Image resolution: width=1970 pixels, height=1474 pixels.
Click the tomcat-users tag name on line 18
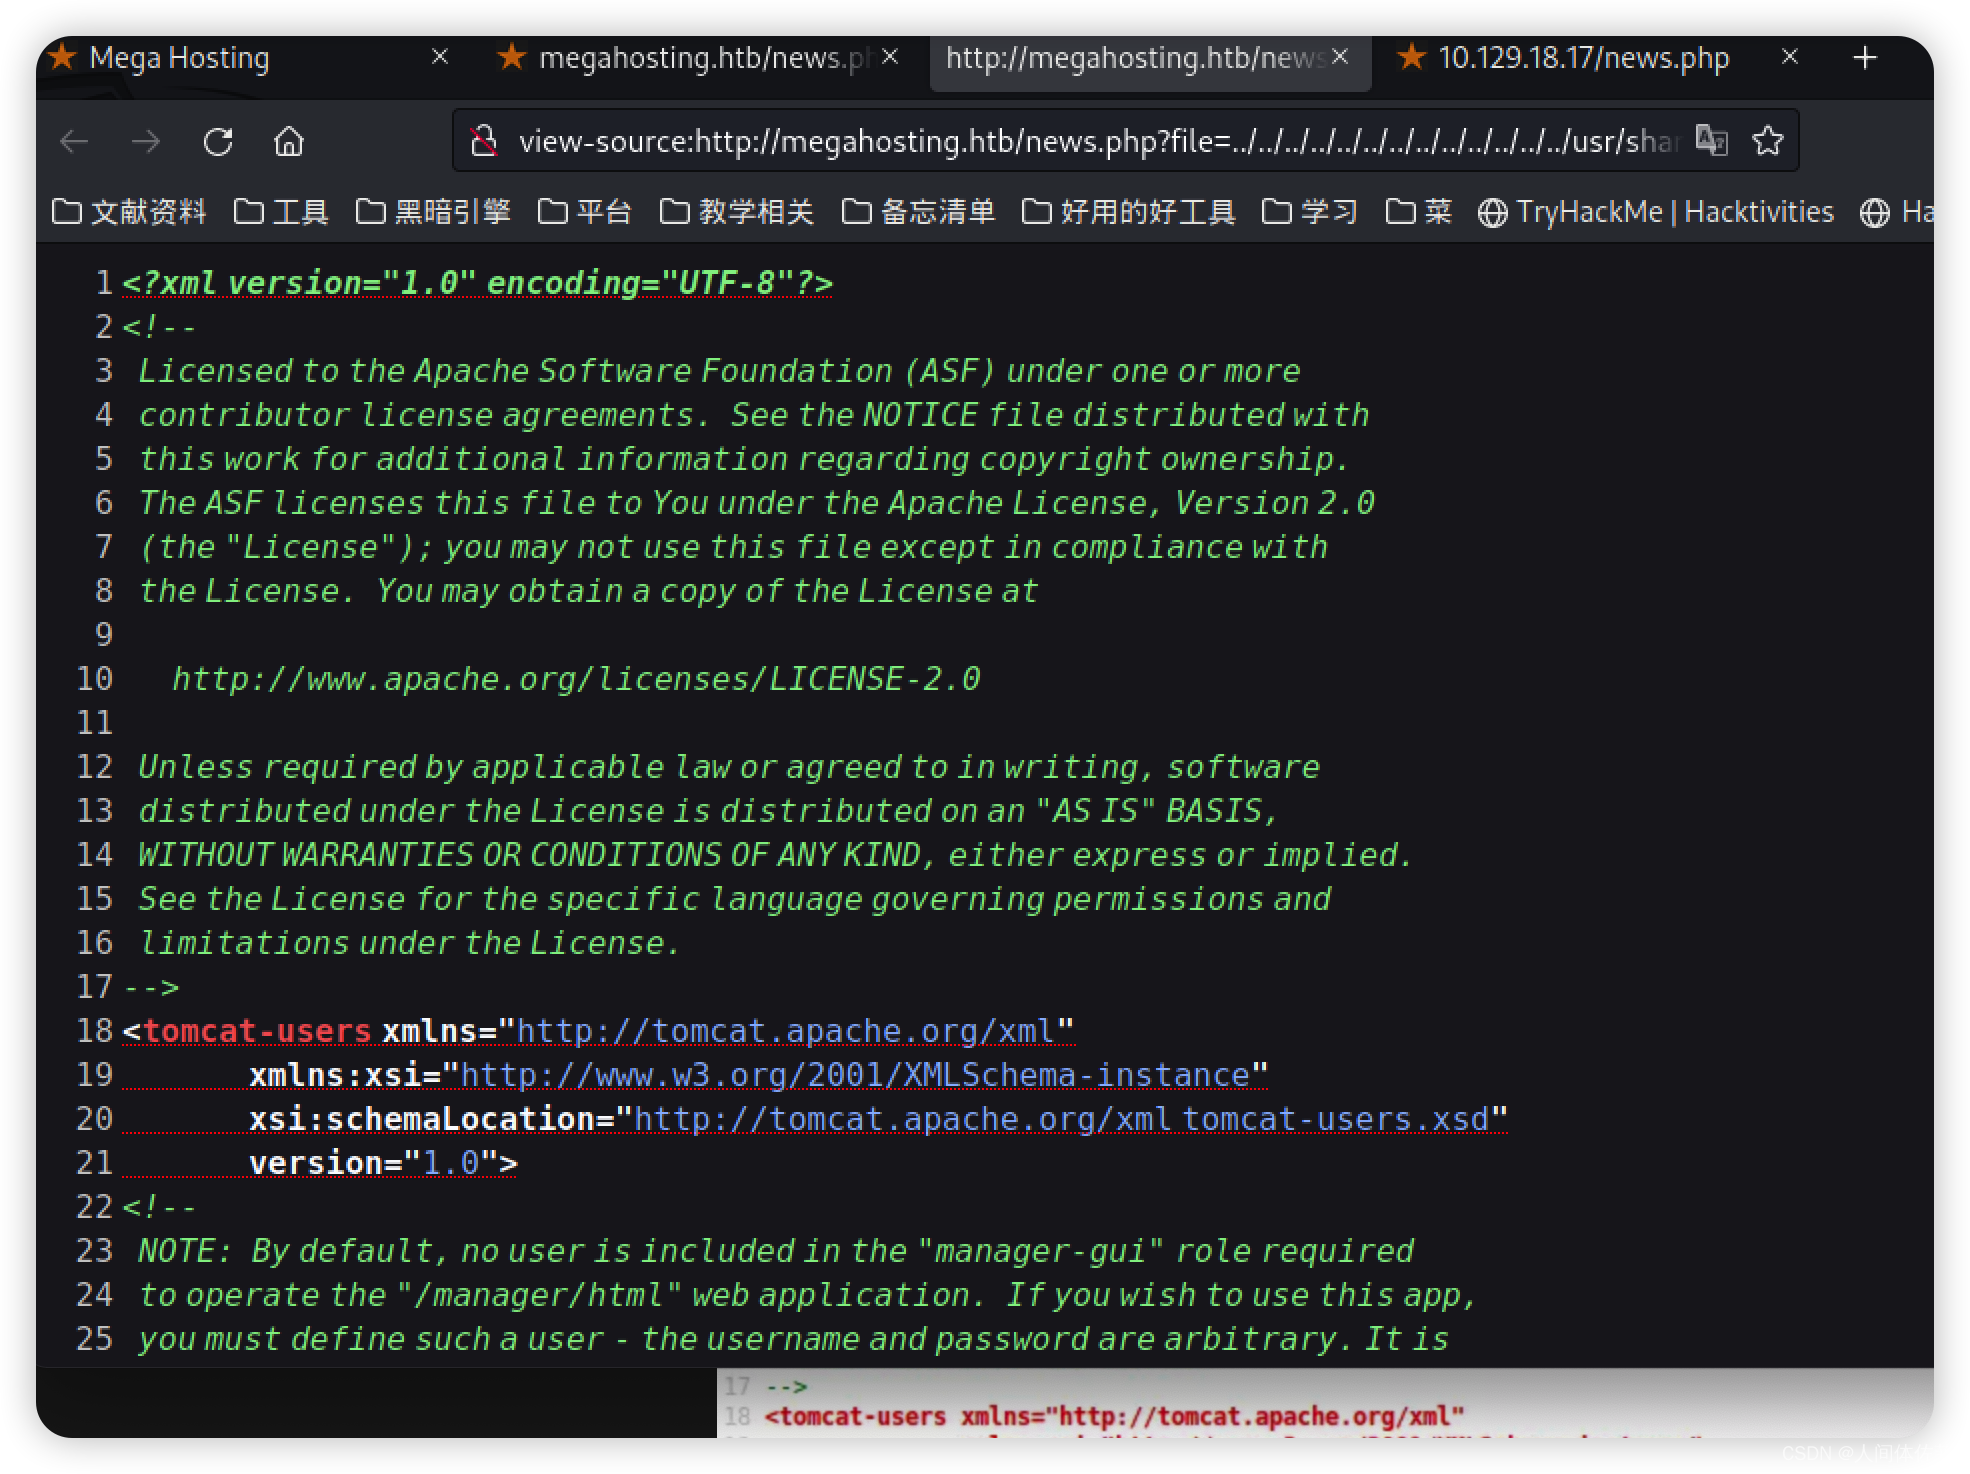pos(257,1031)
